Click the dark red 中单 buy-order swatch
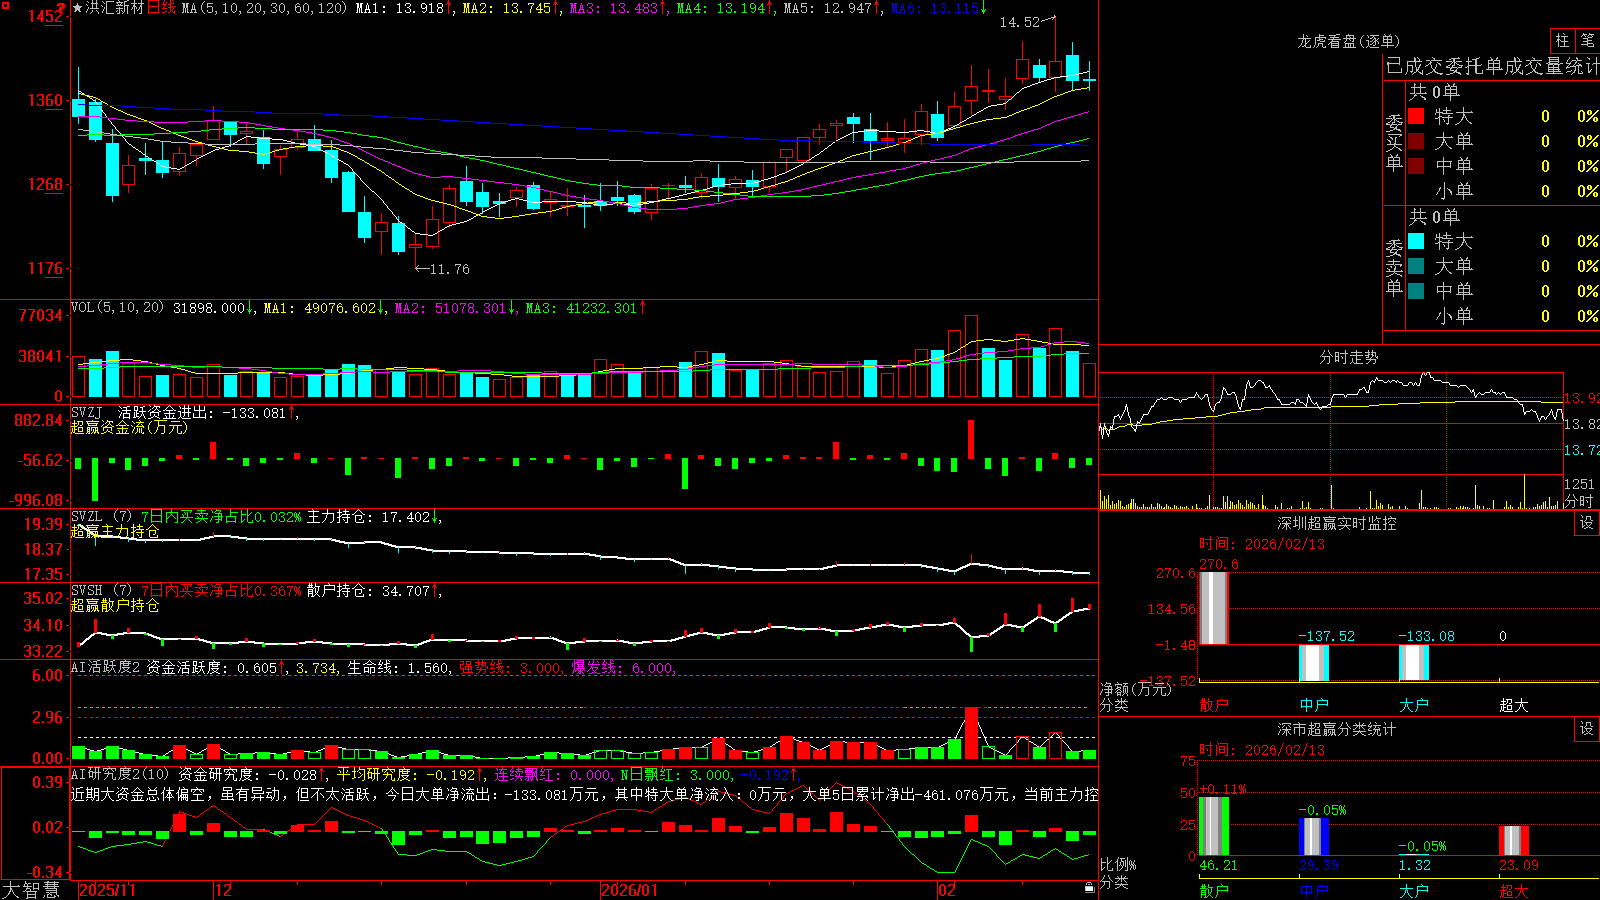Screen dimensions: 1600x900 click(x=1416, y=166)
